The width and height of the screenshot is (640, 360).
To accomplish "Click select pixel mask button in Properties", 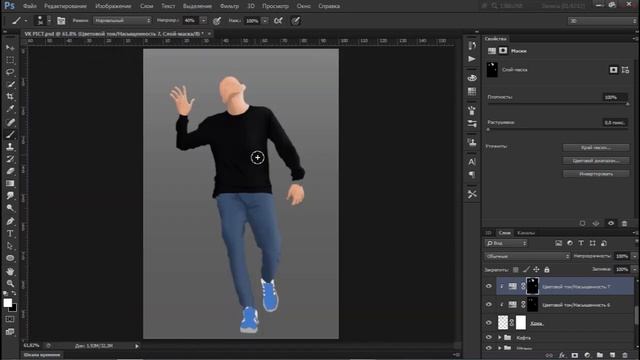I will (x=613, y=70).
